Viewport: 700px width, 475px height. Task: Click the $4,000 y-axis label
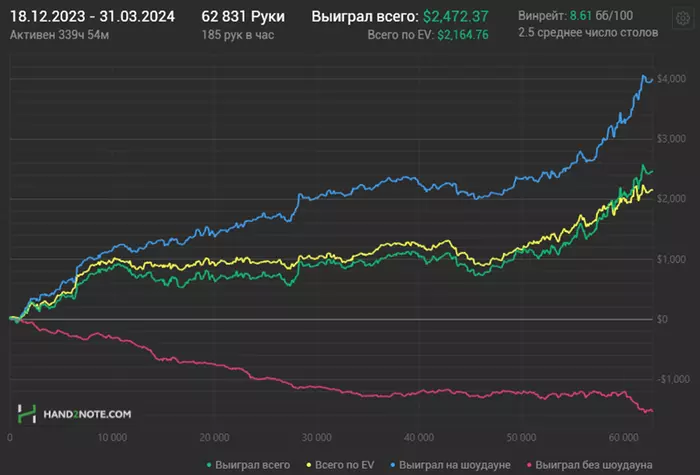[671, 79]
